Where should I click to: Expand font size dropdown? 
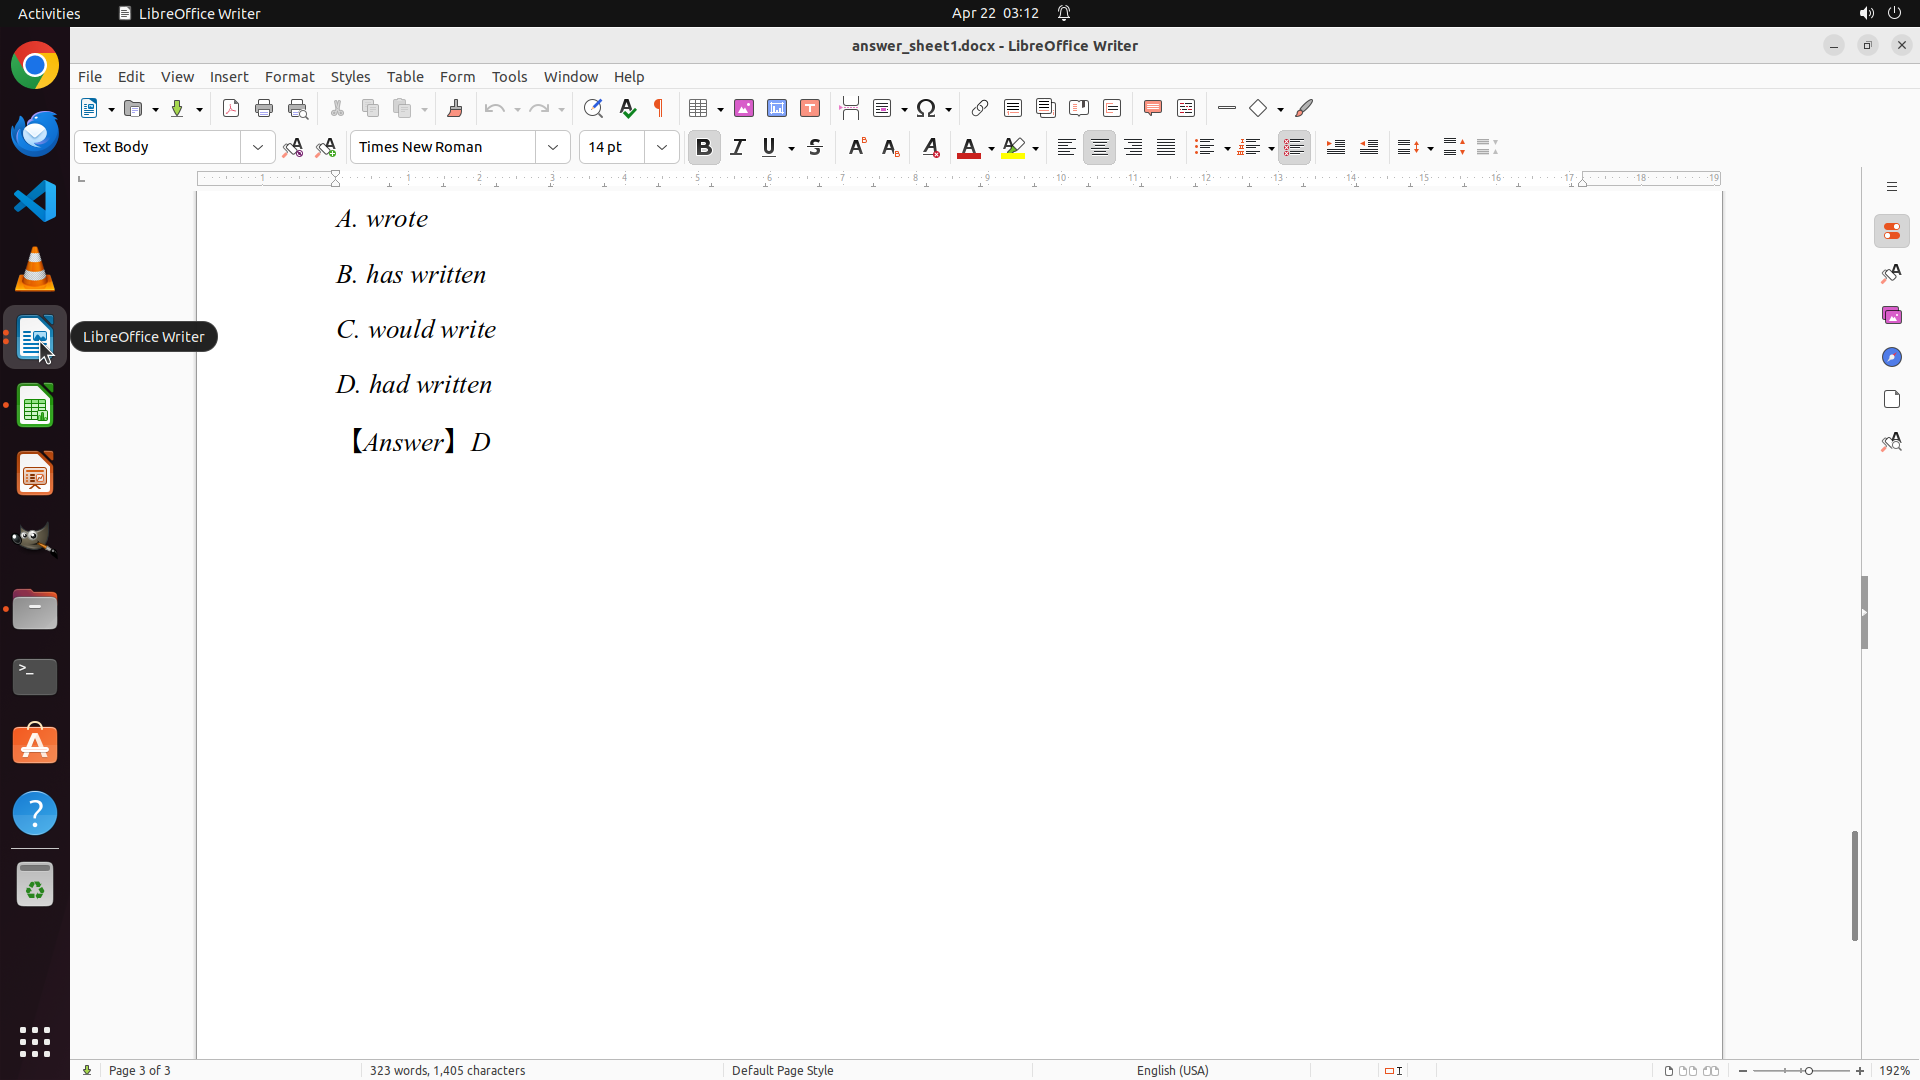tap(662, 147)
